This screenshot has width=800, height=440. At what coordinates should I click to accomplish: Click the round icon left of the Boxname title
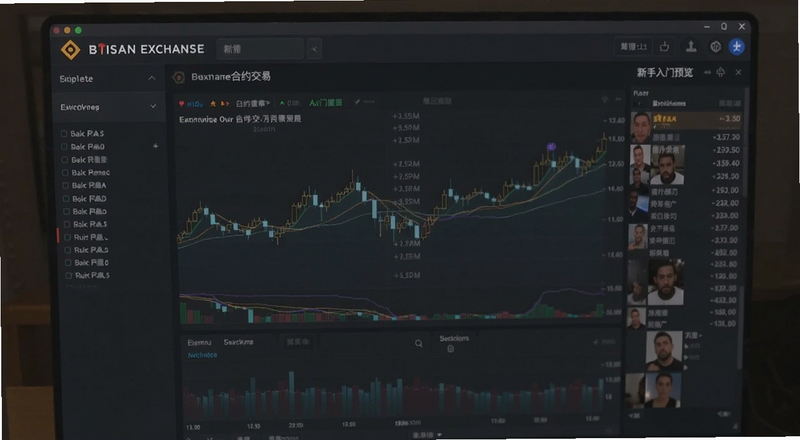click(x=178, y=77)
